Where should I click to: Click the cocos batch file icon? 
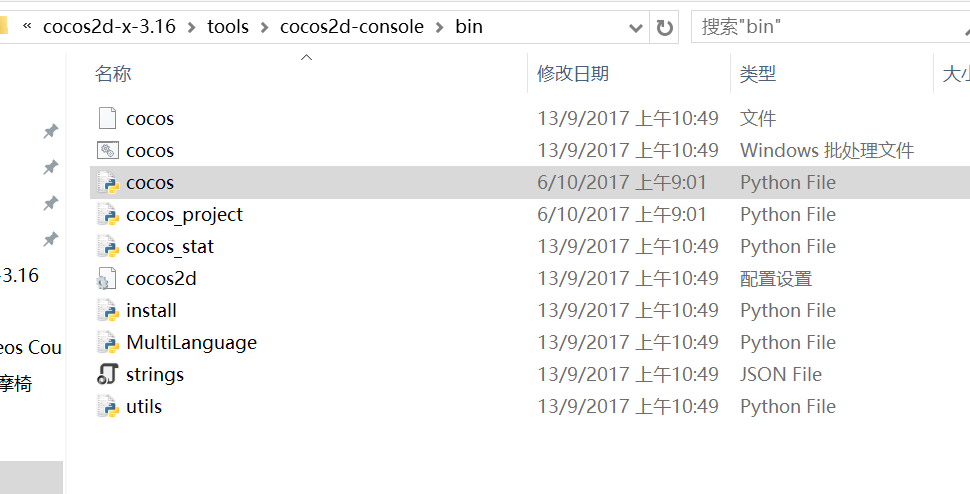pos(107,151)
